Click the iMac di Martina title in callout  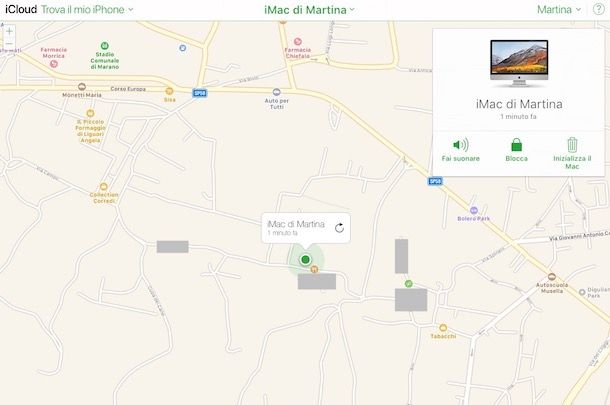coord(296,224)
